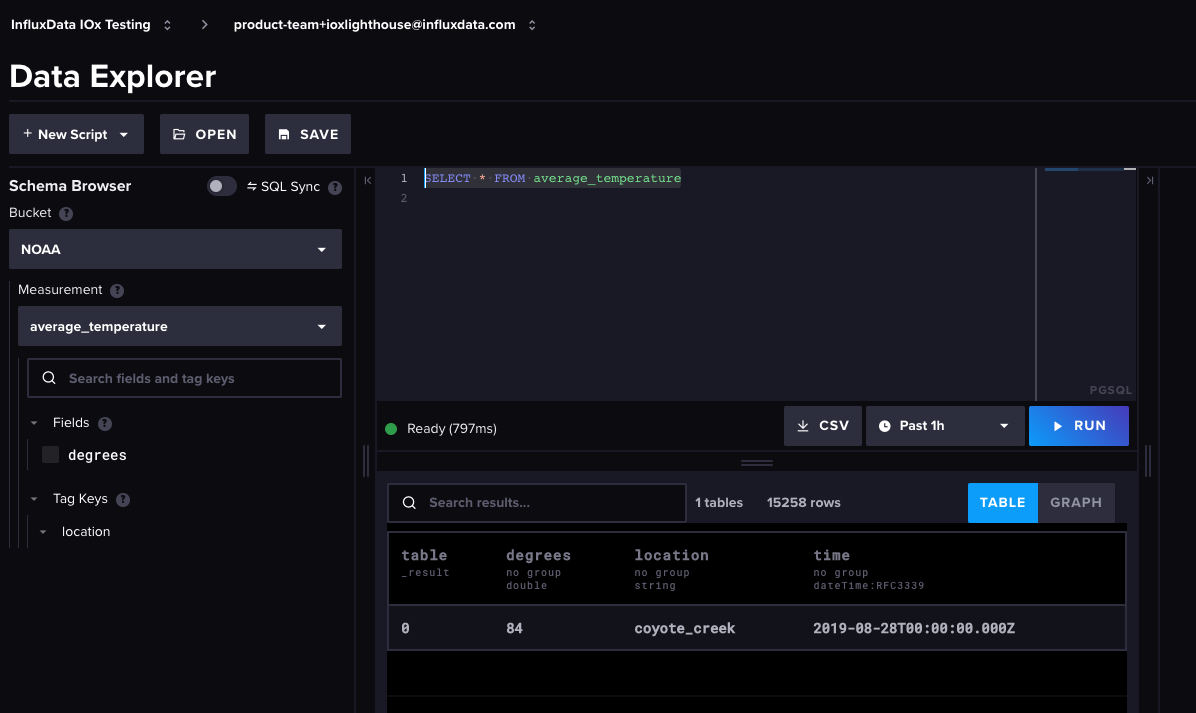Expand the location tag key
The width and height of the screenshot is (1196, 713).
(42, 531)
